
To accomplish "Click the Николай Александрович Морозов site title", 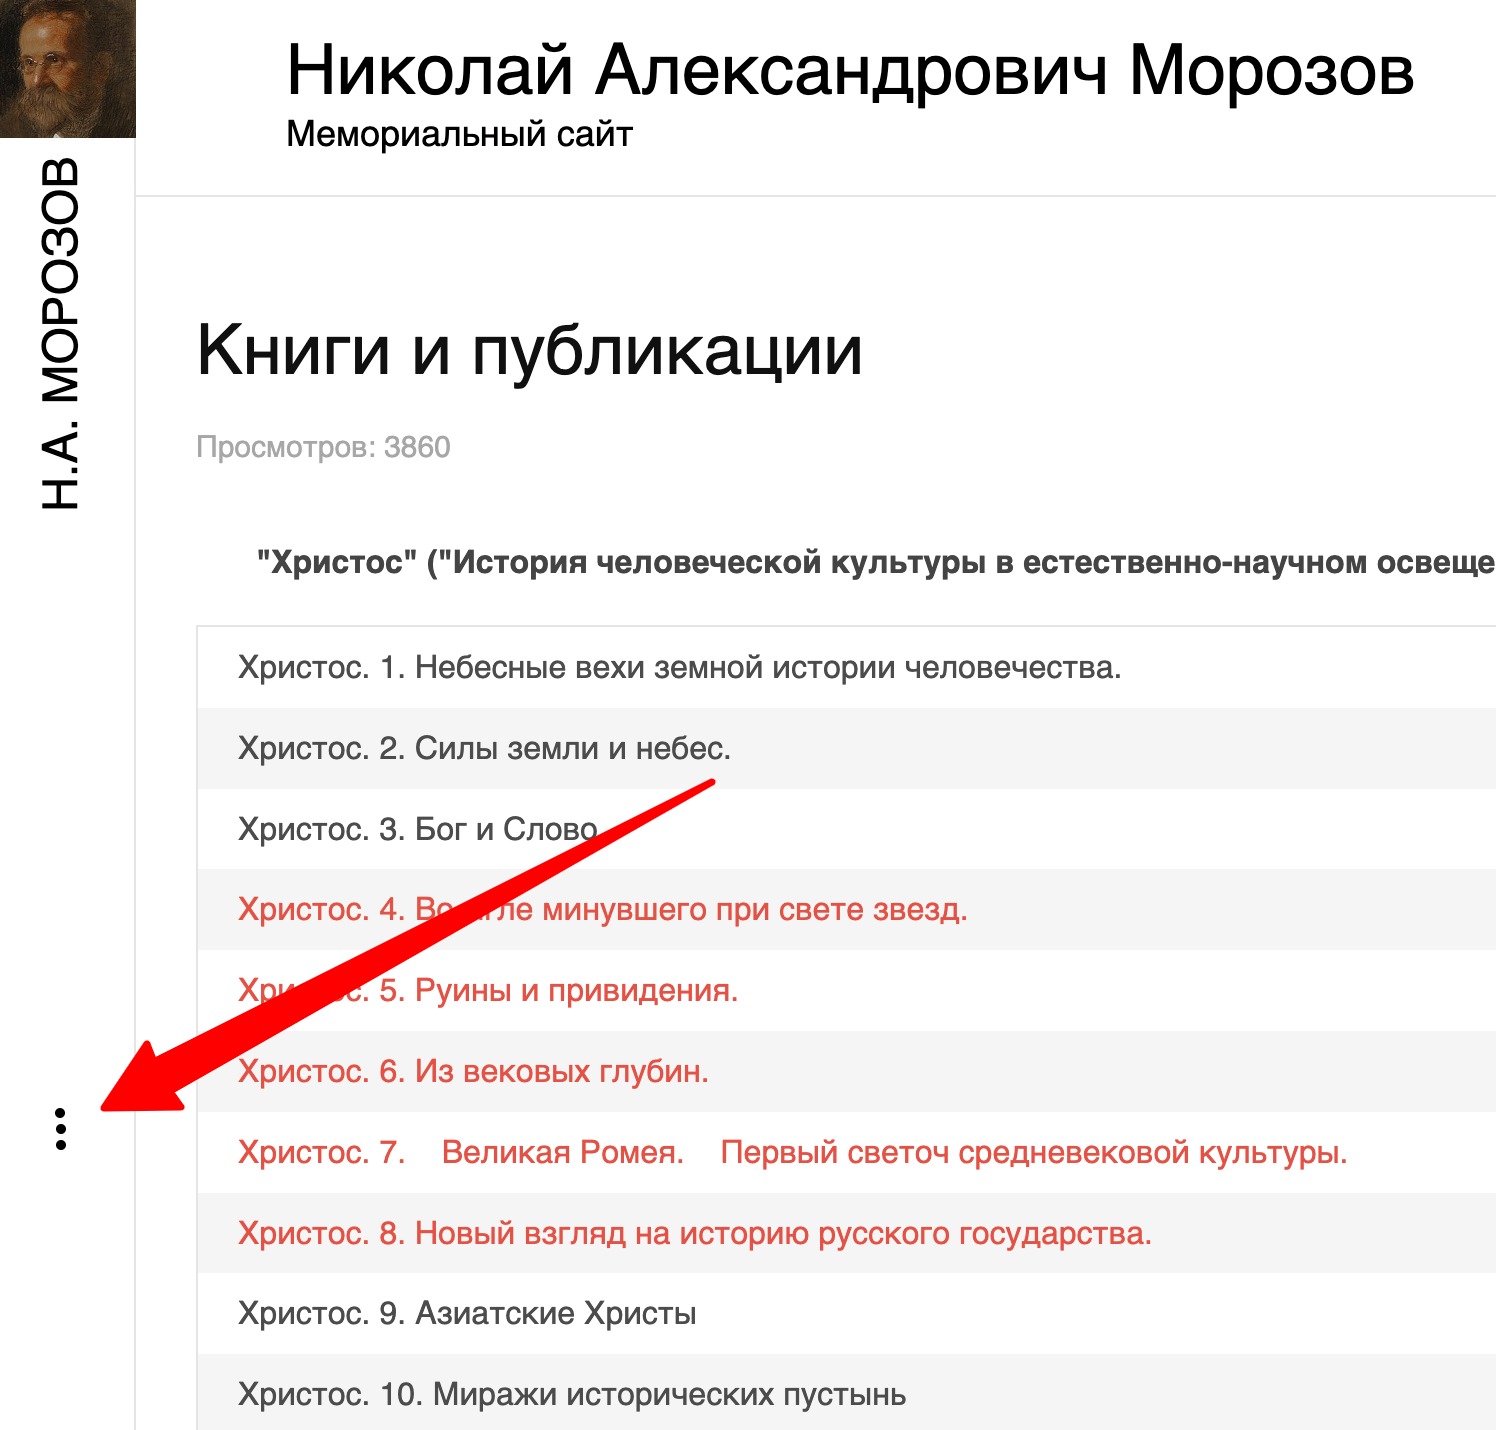I will tap(849, 72).
